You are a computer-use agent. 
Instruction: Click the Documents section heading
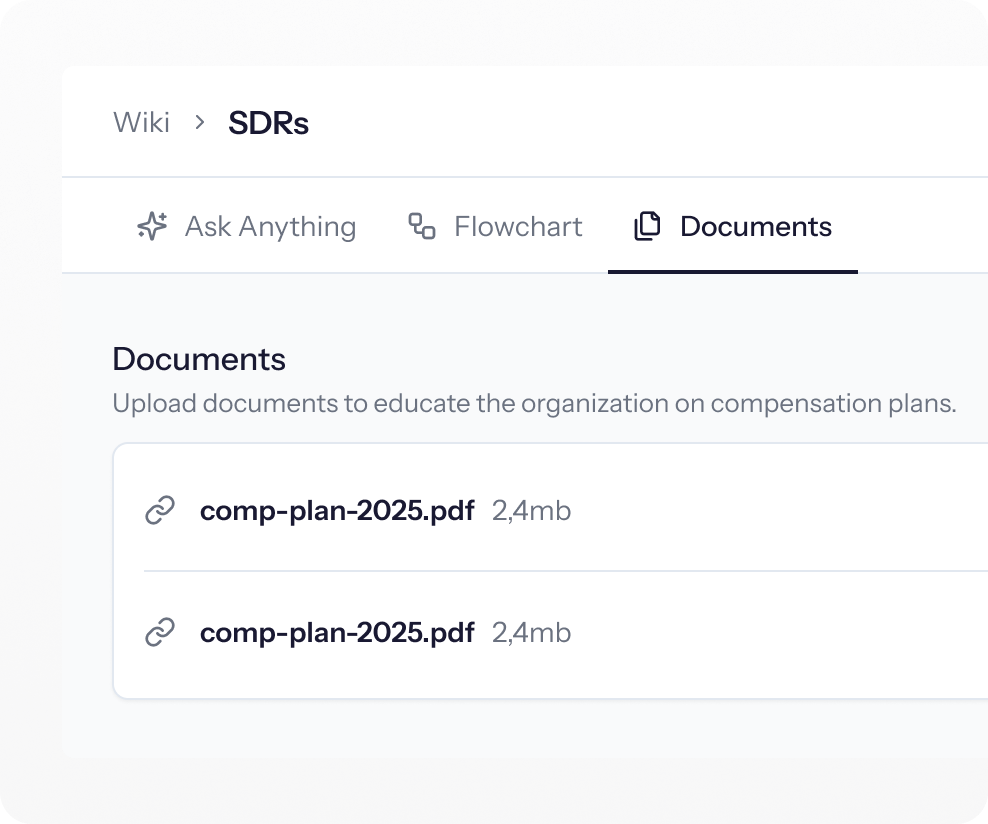(x=199, y=359)
